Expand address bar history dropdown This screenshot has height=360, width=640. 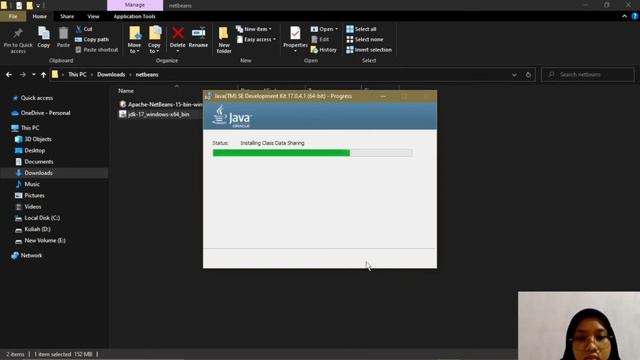514,75
